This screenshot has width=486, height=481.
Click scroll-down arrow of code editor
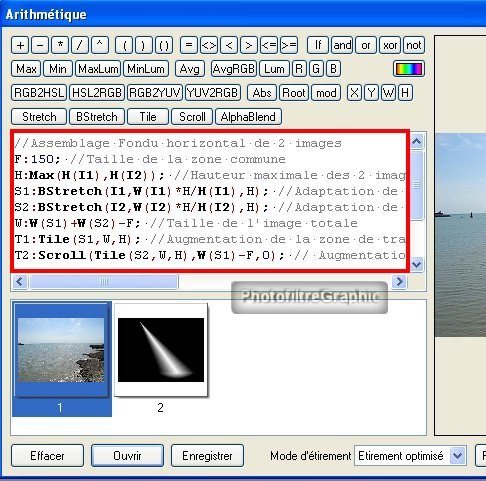(x=416, y=265)
